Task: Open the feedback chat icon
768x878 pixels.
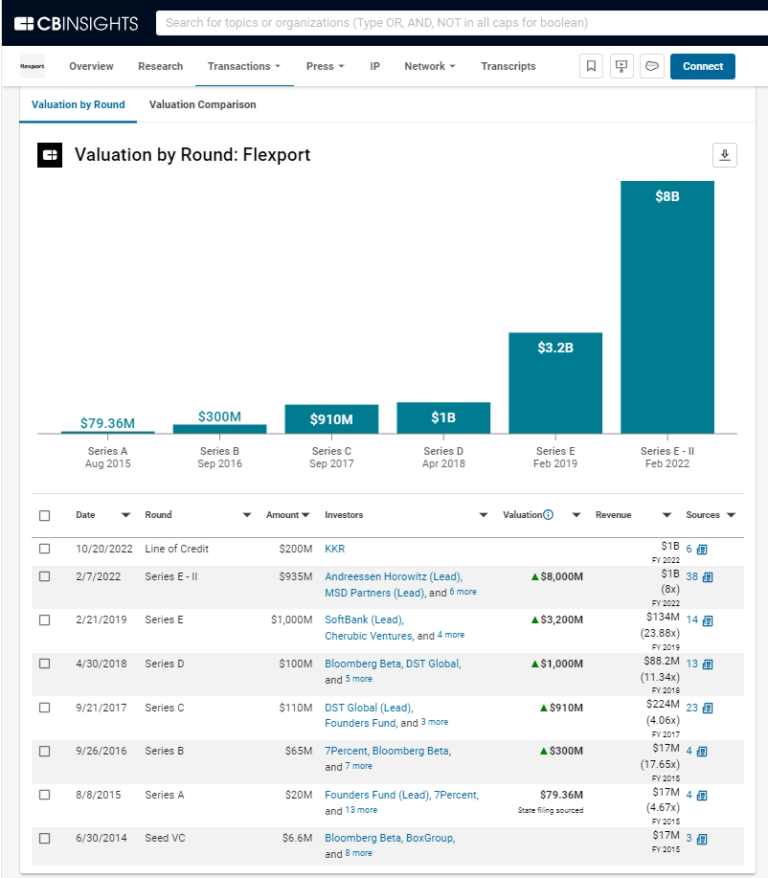Action: coord(652,65)
